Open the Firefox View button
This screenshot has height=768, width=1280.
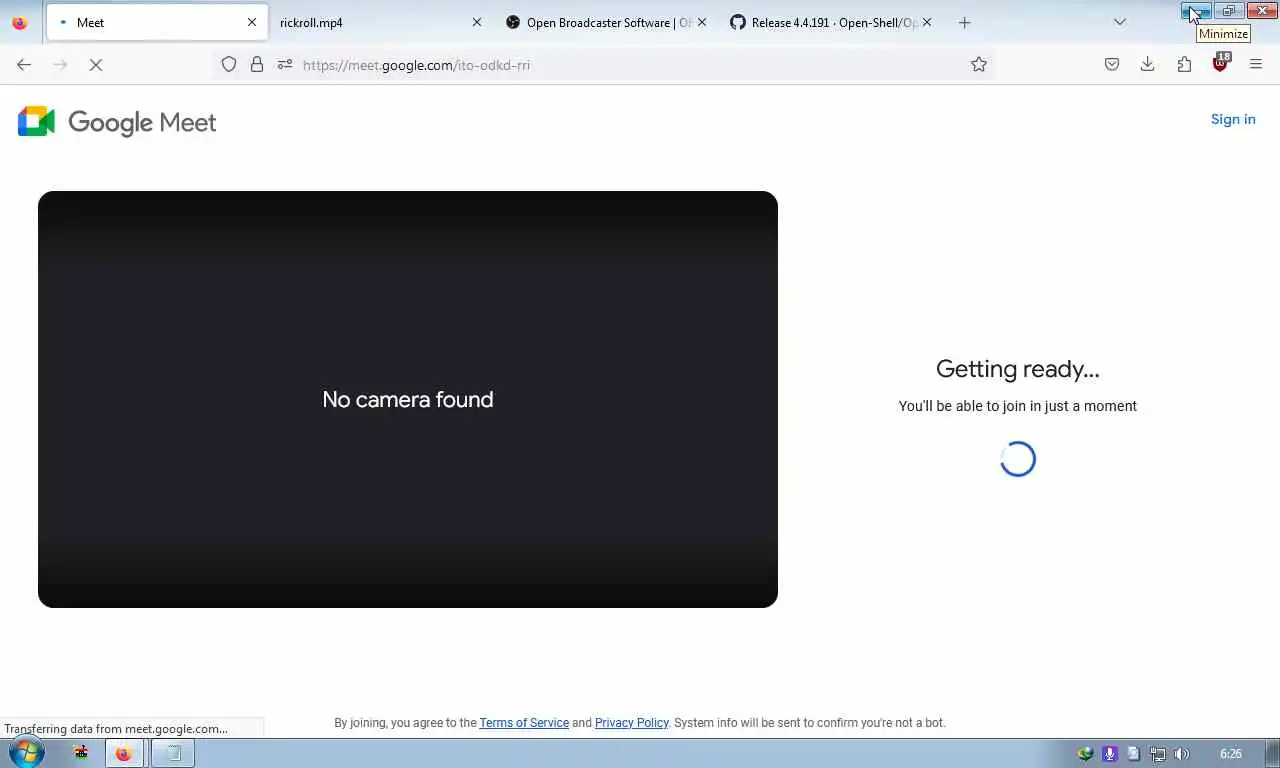(x=20, y=22)
